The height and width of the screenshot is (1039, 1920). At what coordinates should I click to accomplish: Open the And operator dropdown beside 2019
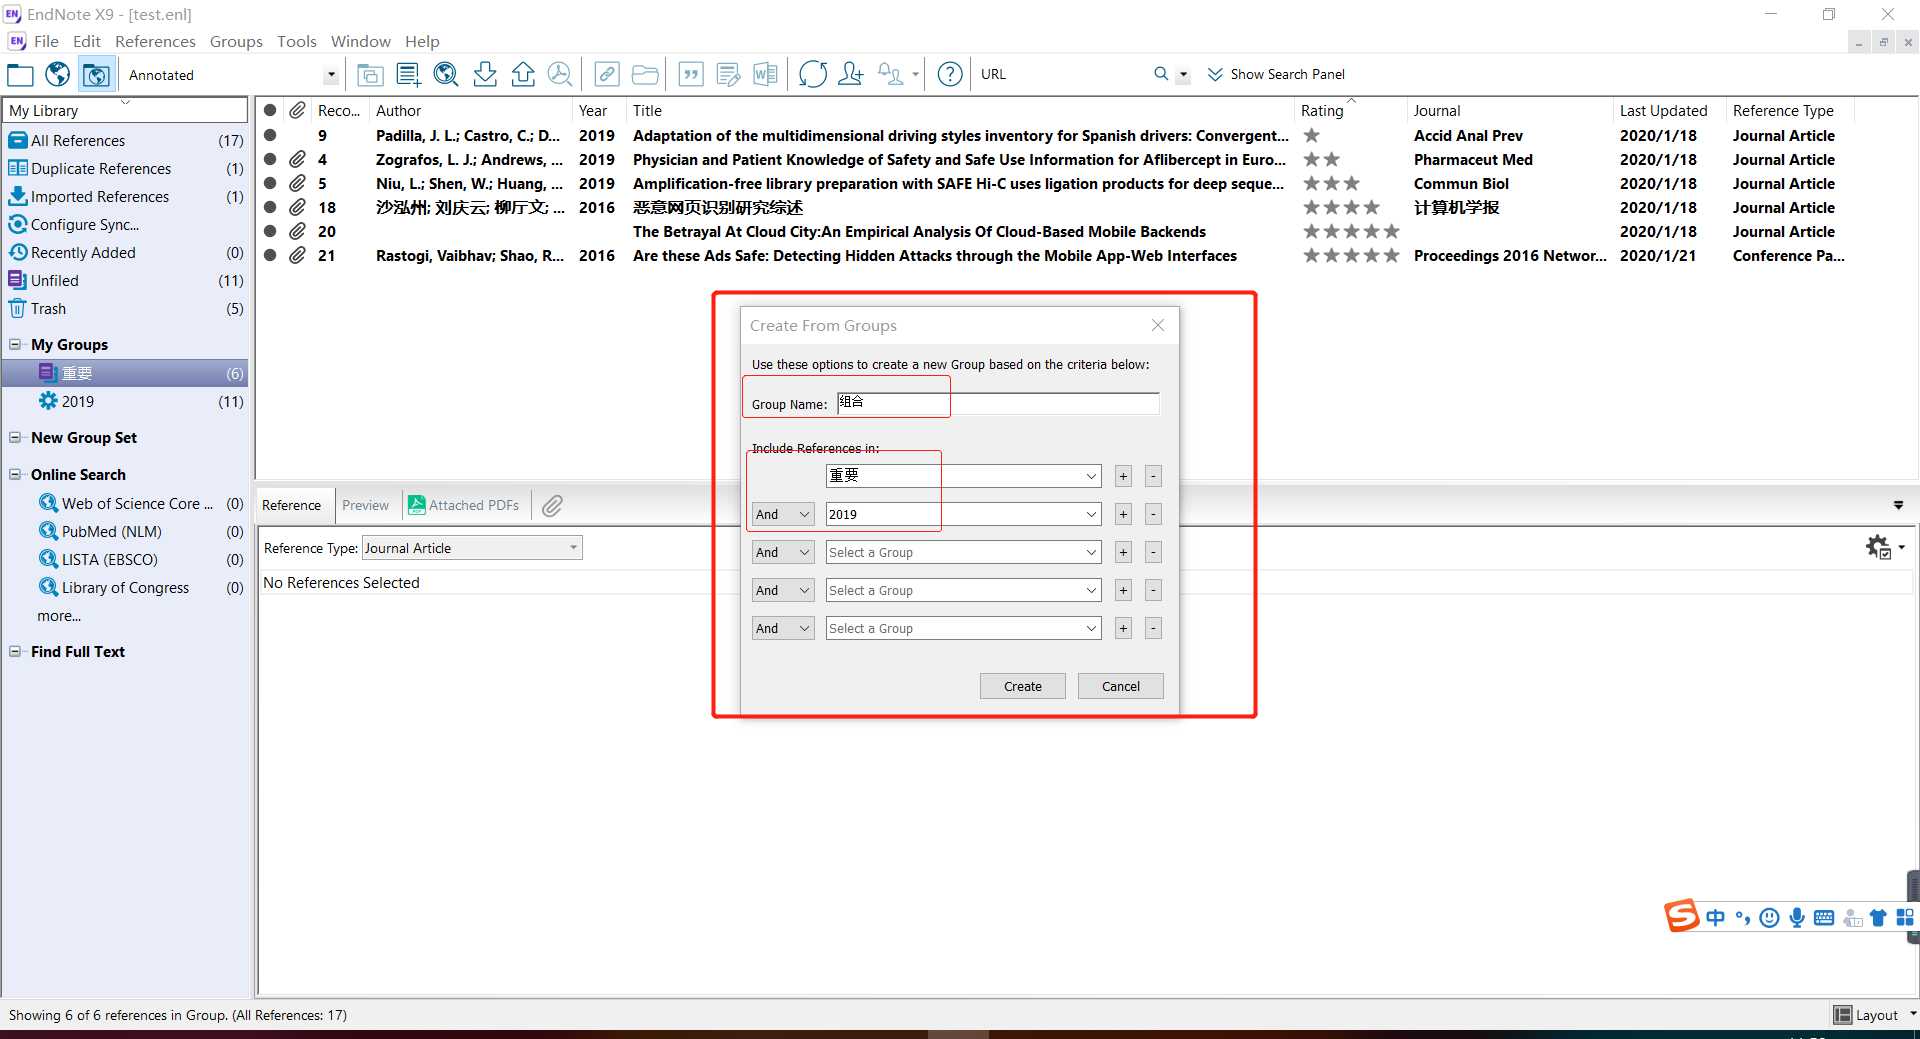coord(783,514)
